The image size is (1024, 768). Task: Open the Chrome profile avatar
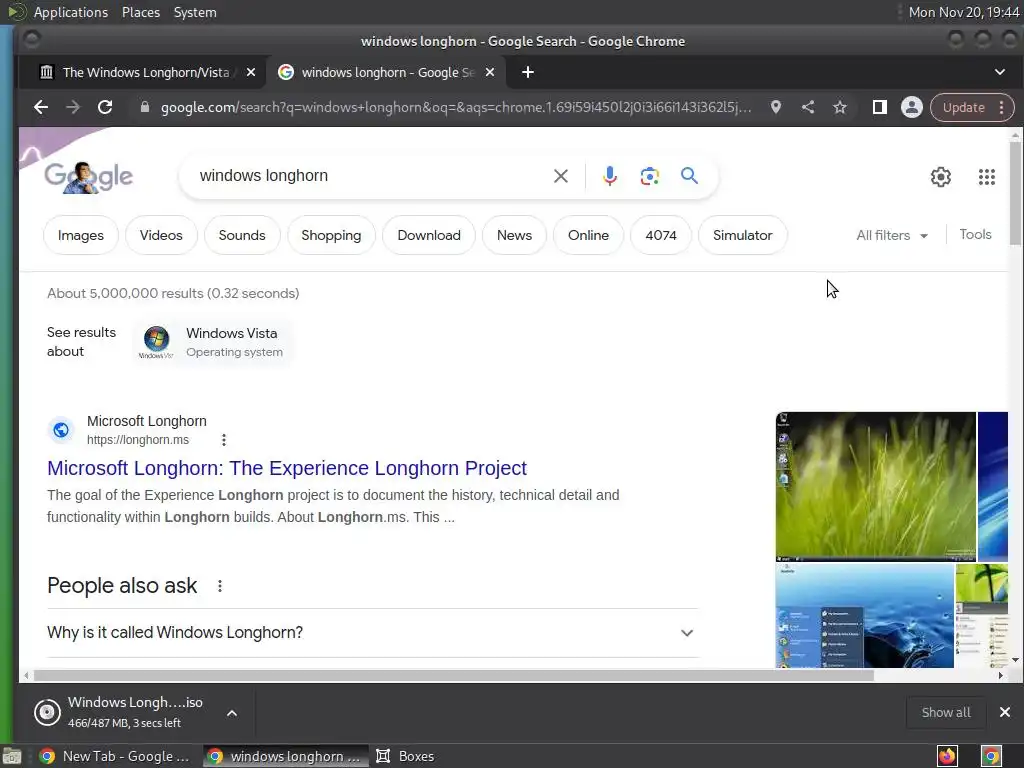tap(911, 107)
